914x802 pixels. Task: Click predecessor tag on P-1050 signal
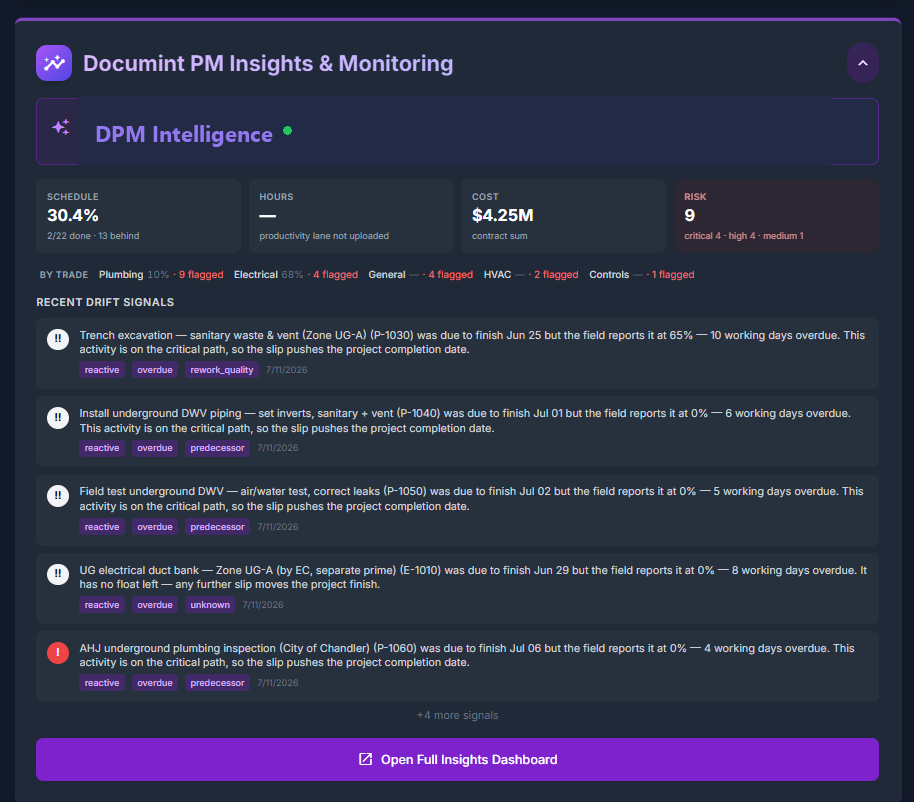click(217, 526)
